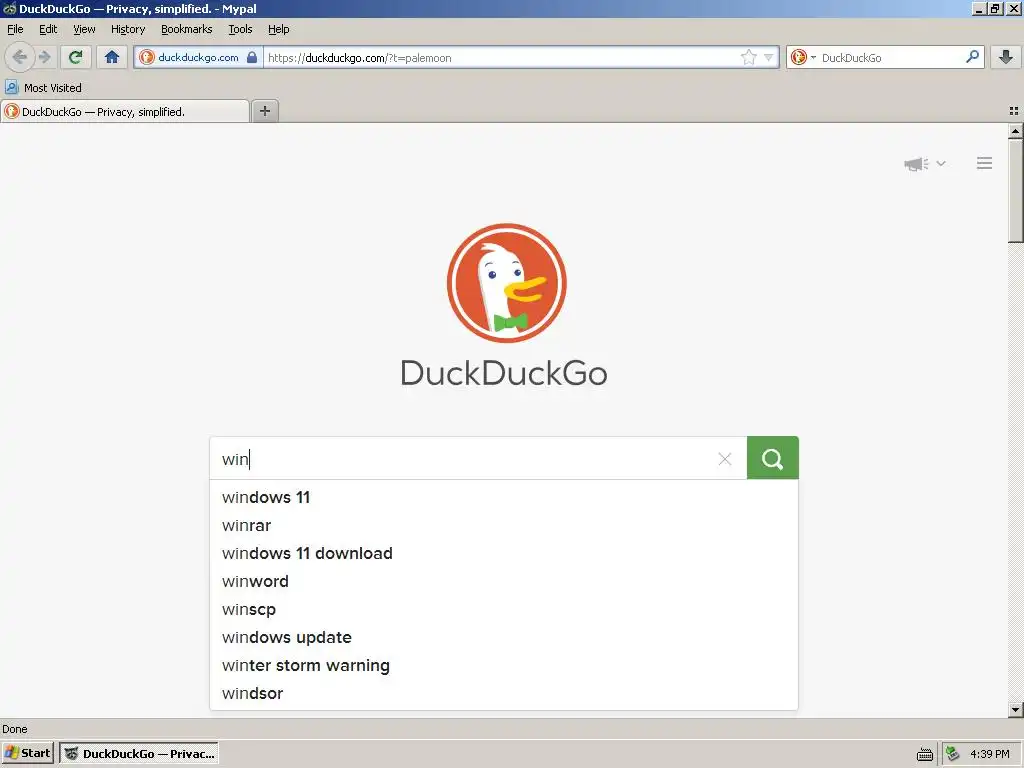The image size is (1024, 768).
Task: Reload the page with the green refresh icon
Action: [76, 57]
